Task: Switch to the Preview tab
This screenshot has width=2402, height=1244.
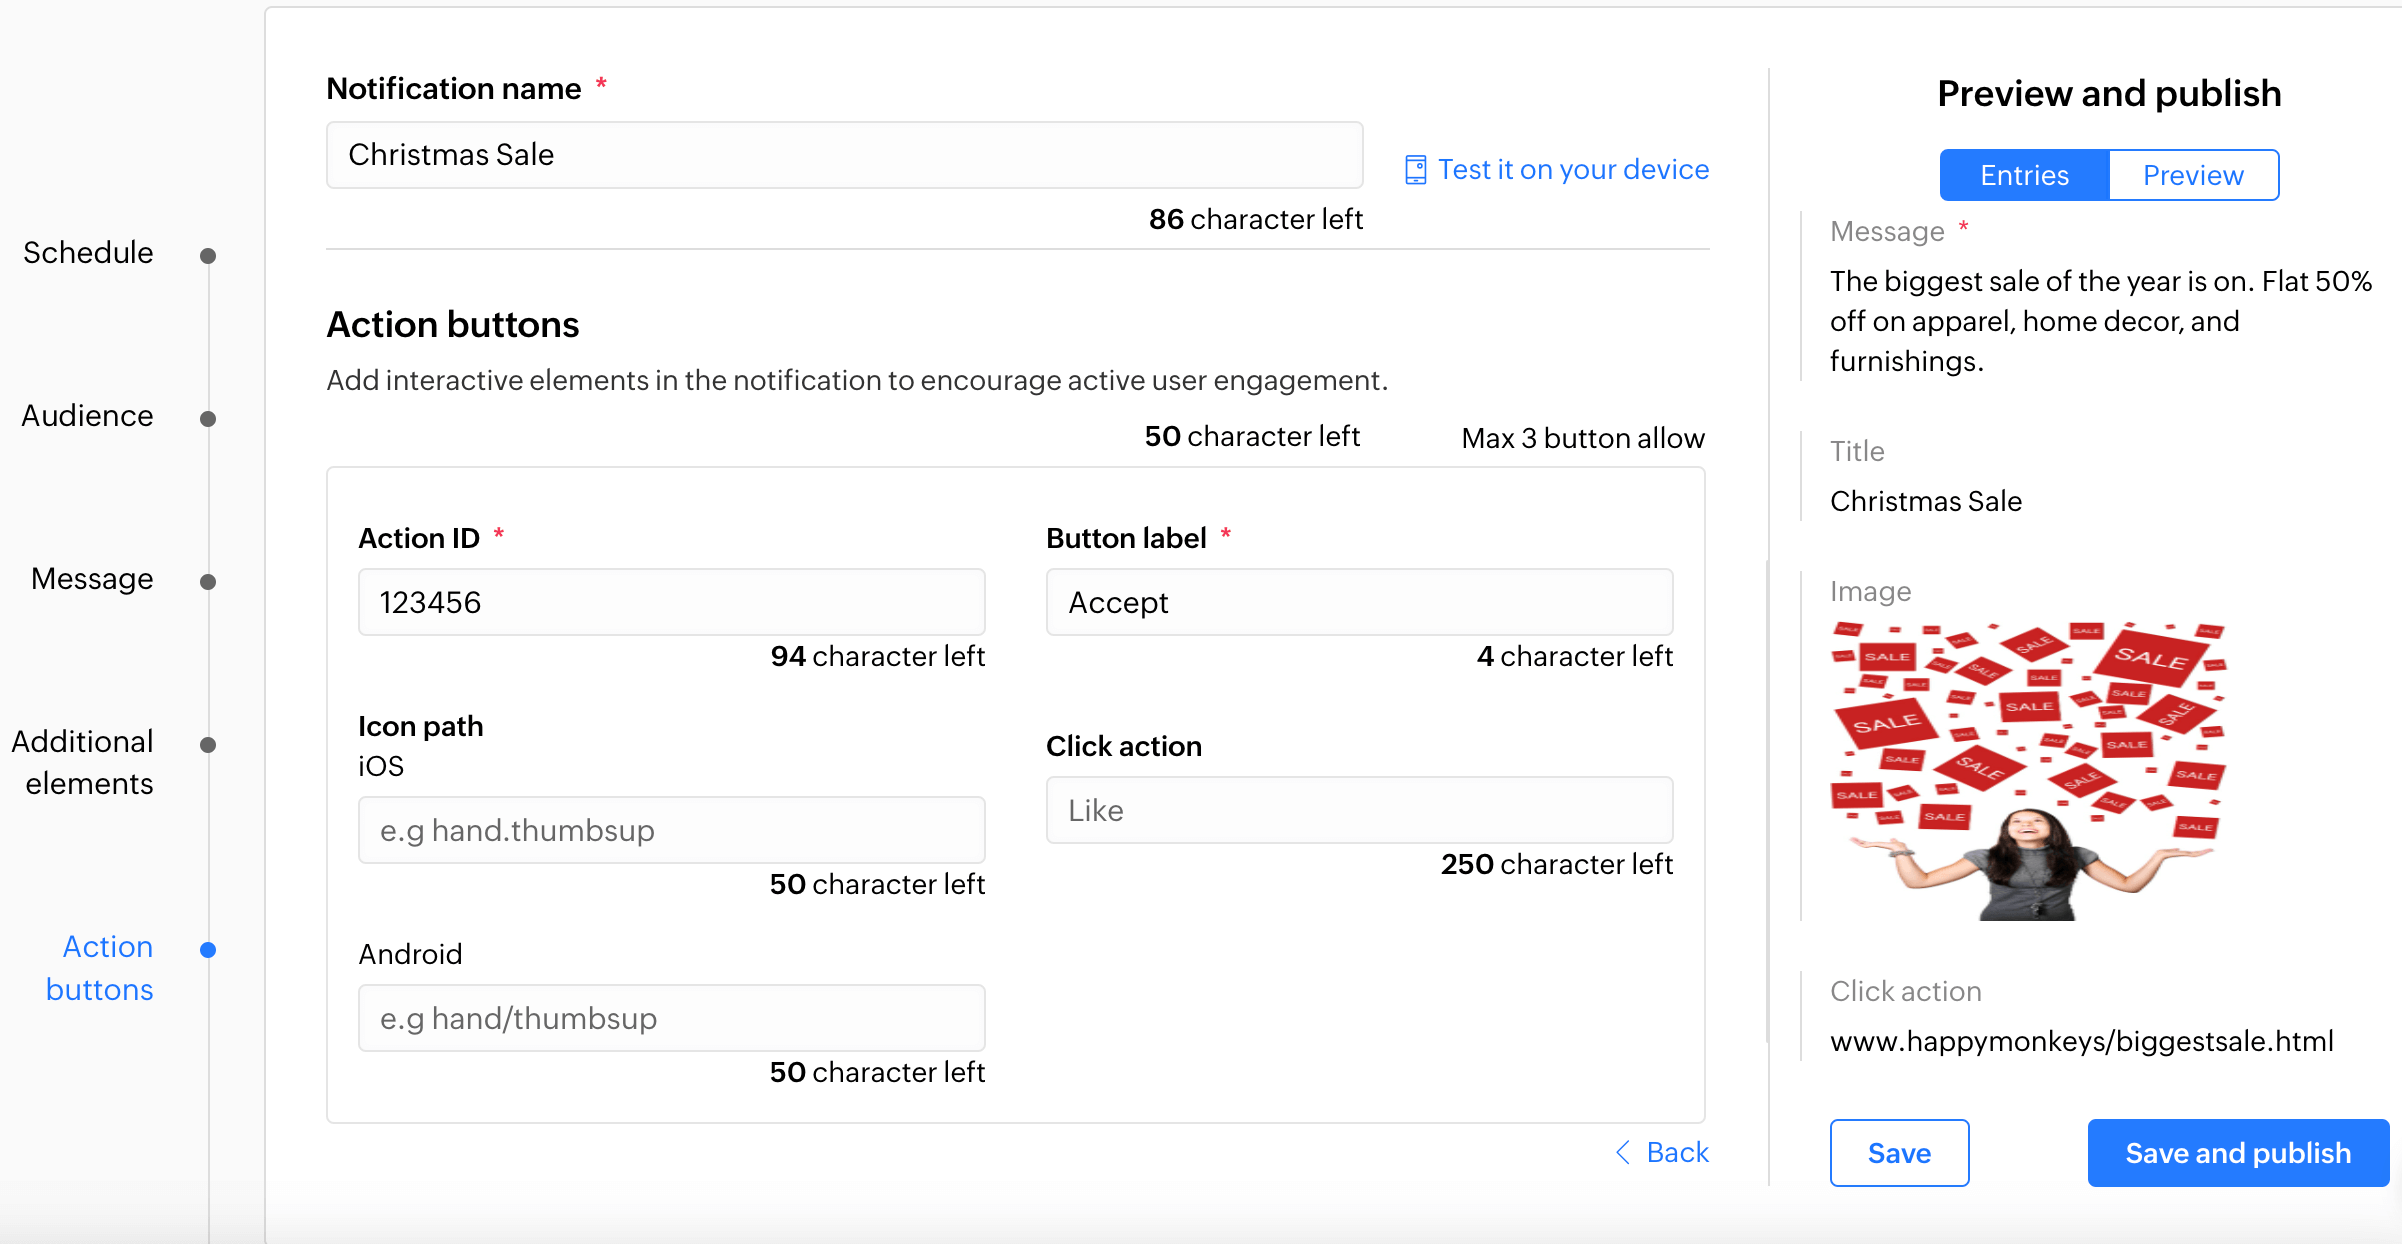Action: [x=2193, y=175]
